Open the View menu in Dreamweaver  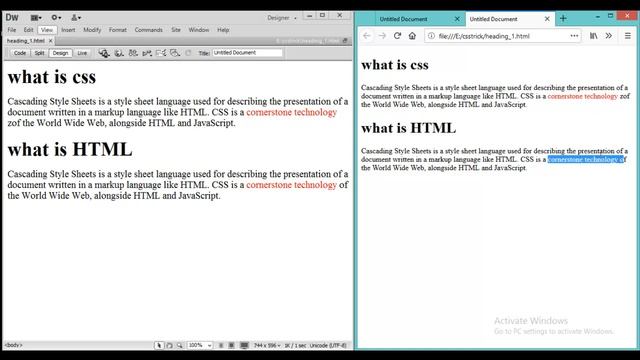(x=47, y=30)
